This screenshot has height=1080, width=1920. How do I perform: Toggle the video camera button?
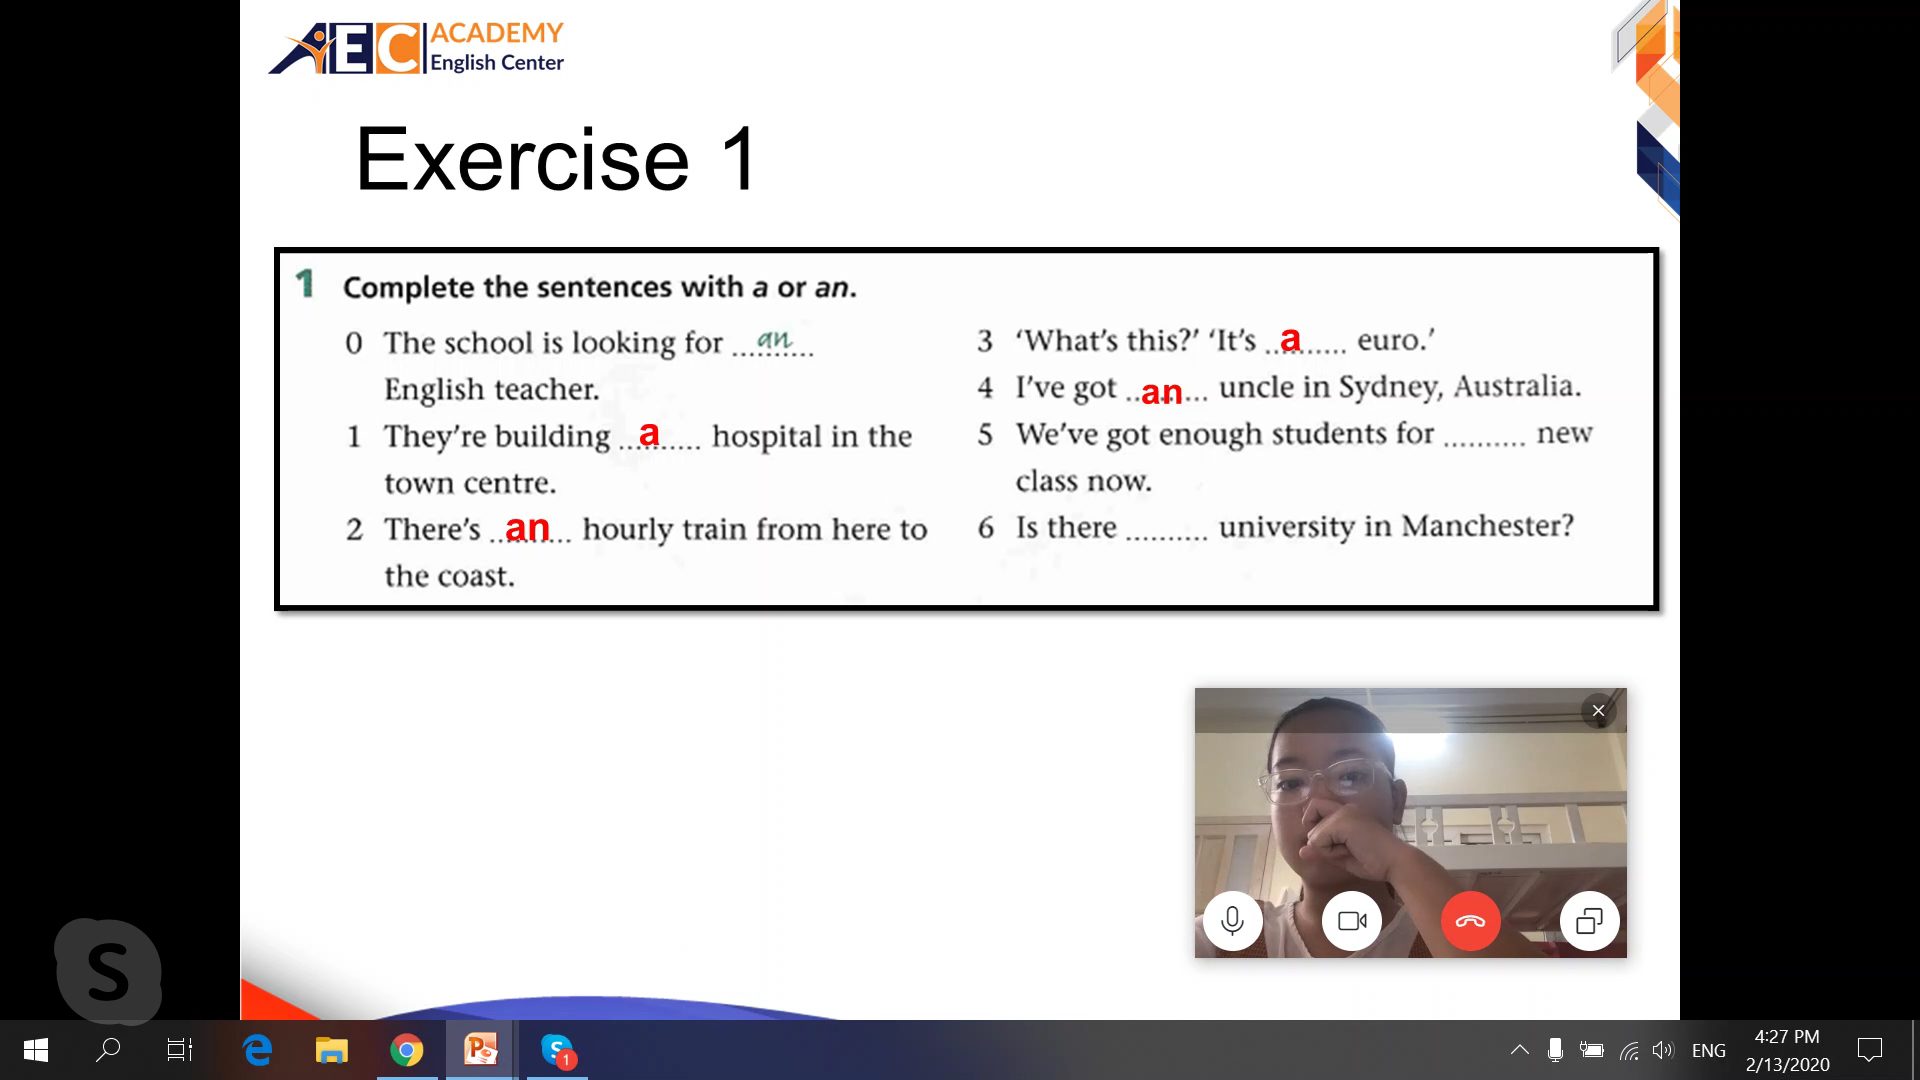[x=1351, y=921]
